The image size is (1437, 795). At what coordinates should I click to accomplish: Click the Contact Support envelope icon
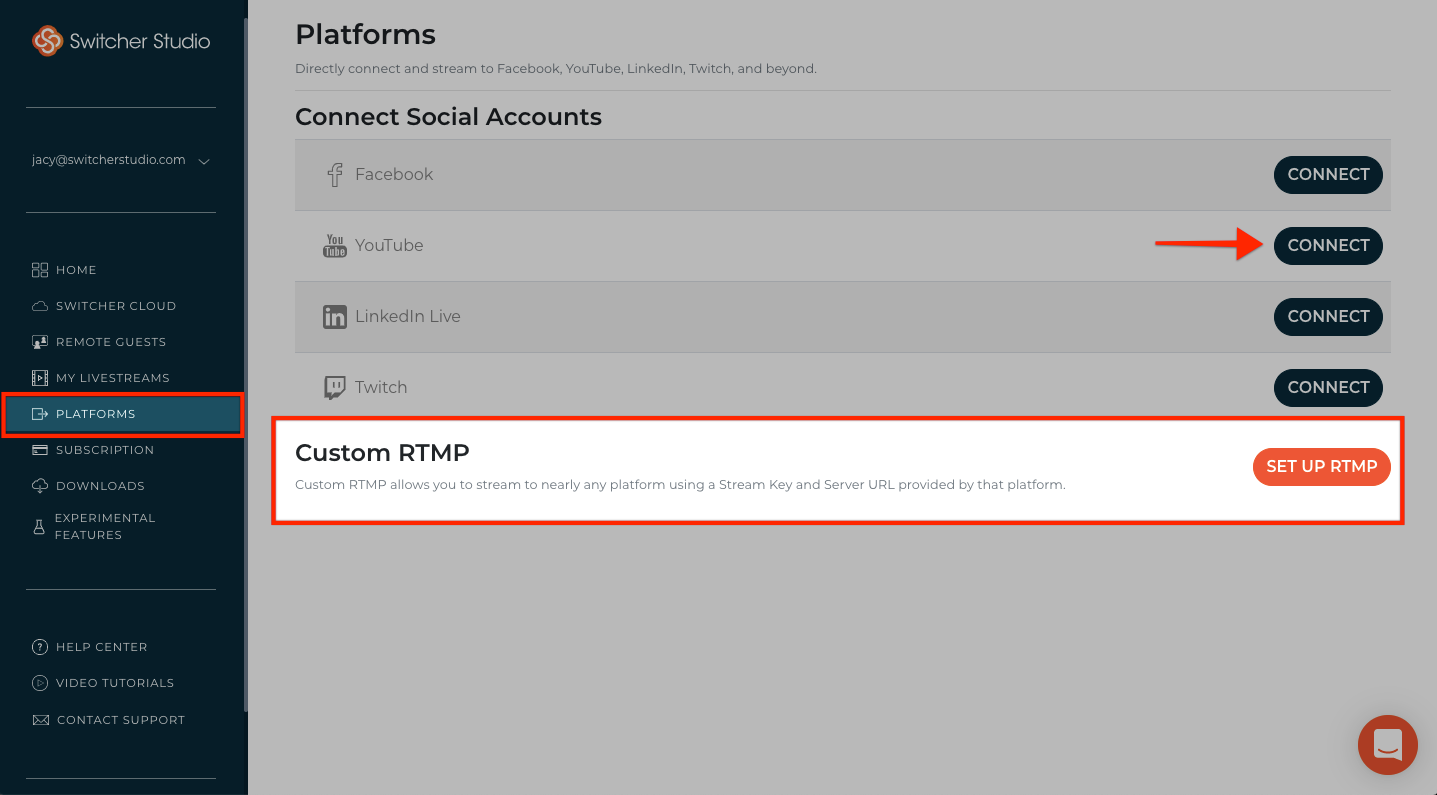click(40, 720)
